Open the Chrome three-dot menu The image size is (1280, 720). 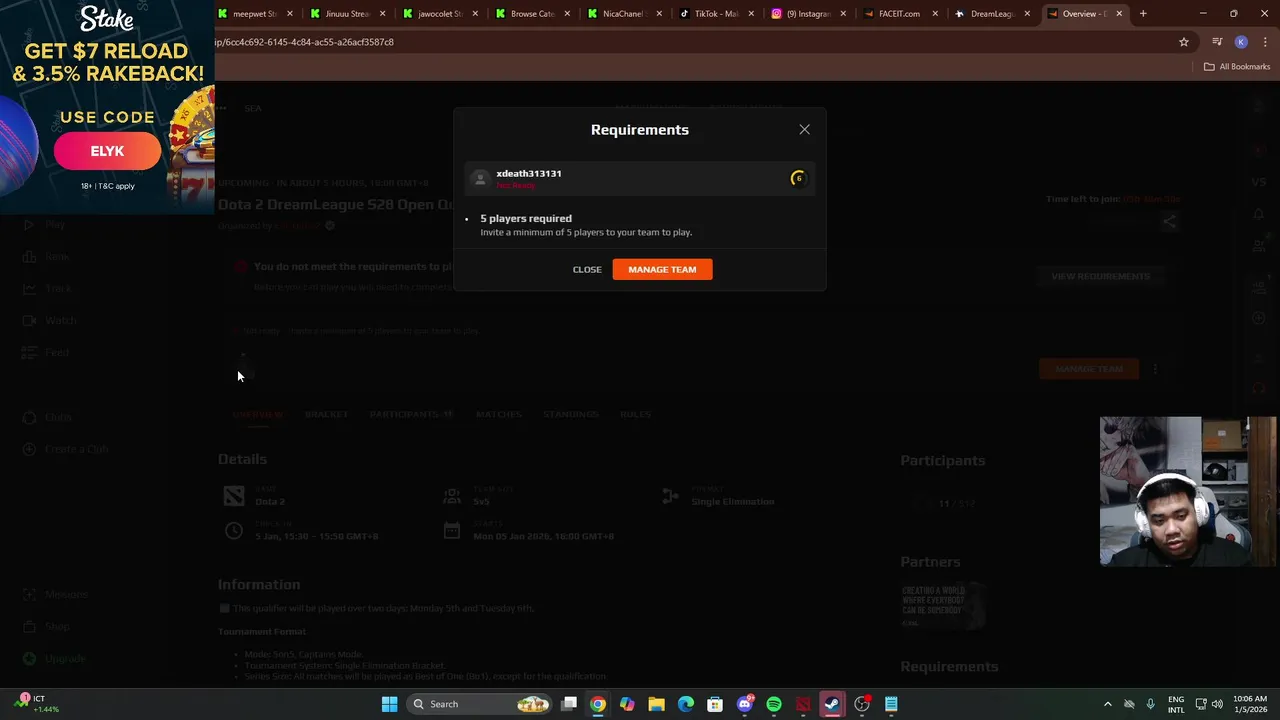tap(1265, 42)
